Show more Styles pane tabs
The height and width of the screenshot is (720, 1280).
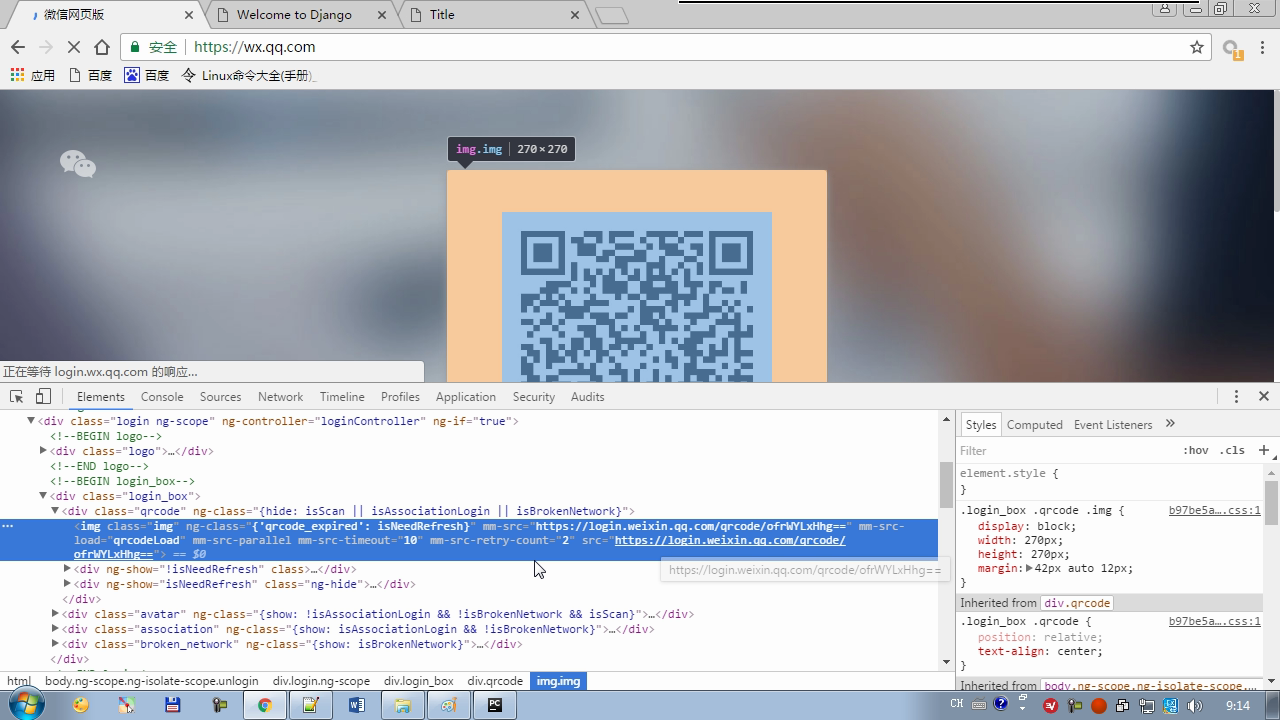click(1170, 424)
